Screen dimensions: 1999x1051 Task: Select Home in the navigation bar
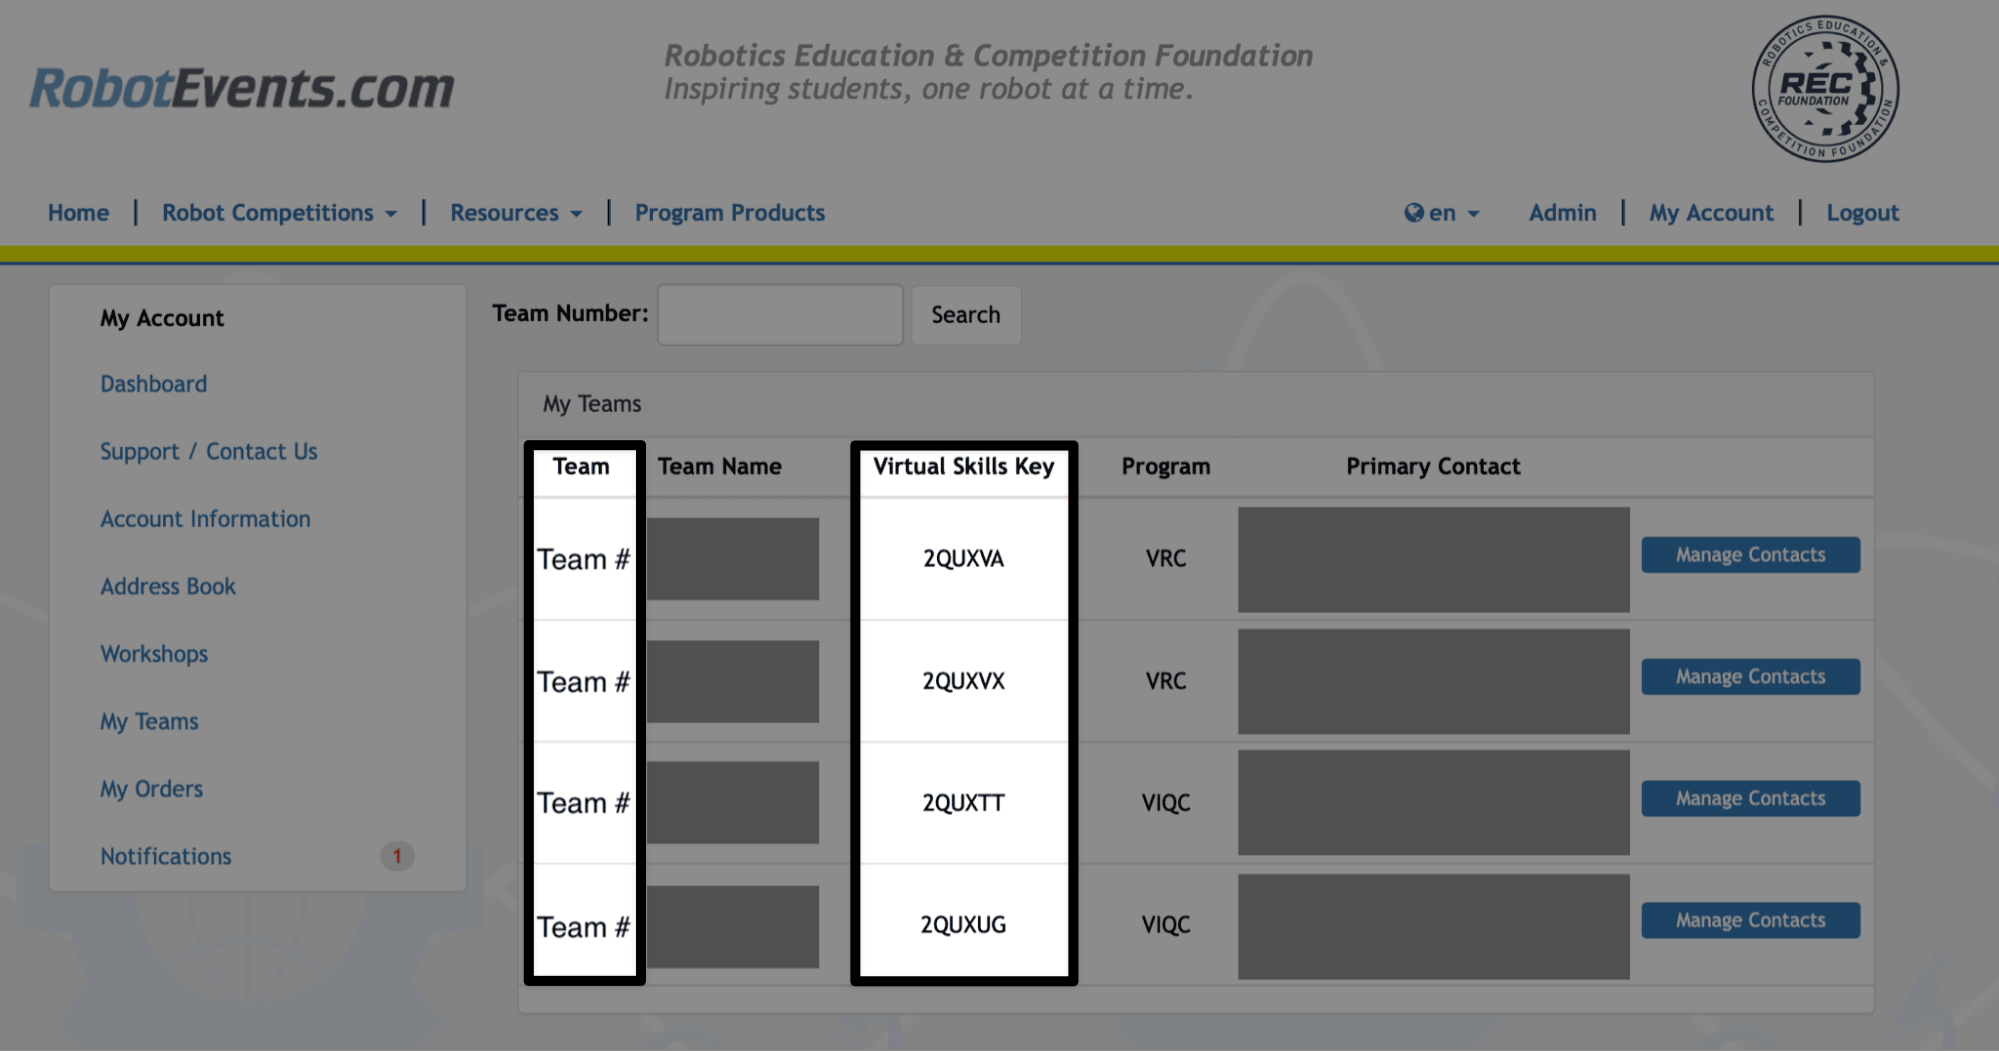[78, 212]
